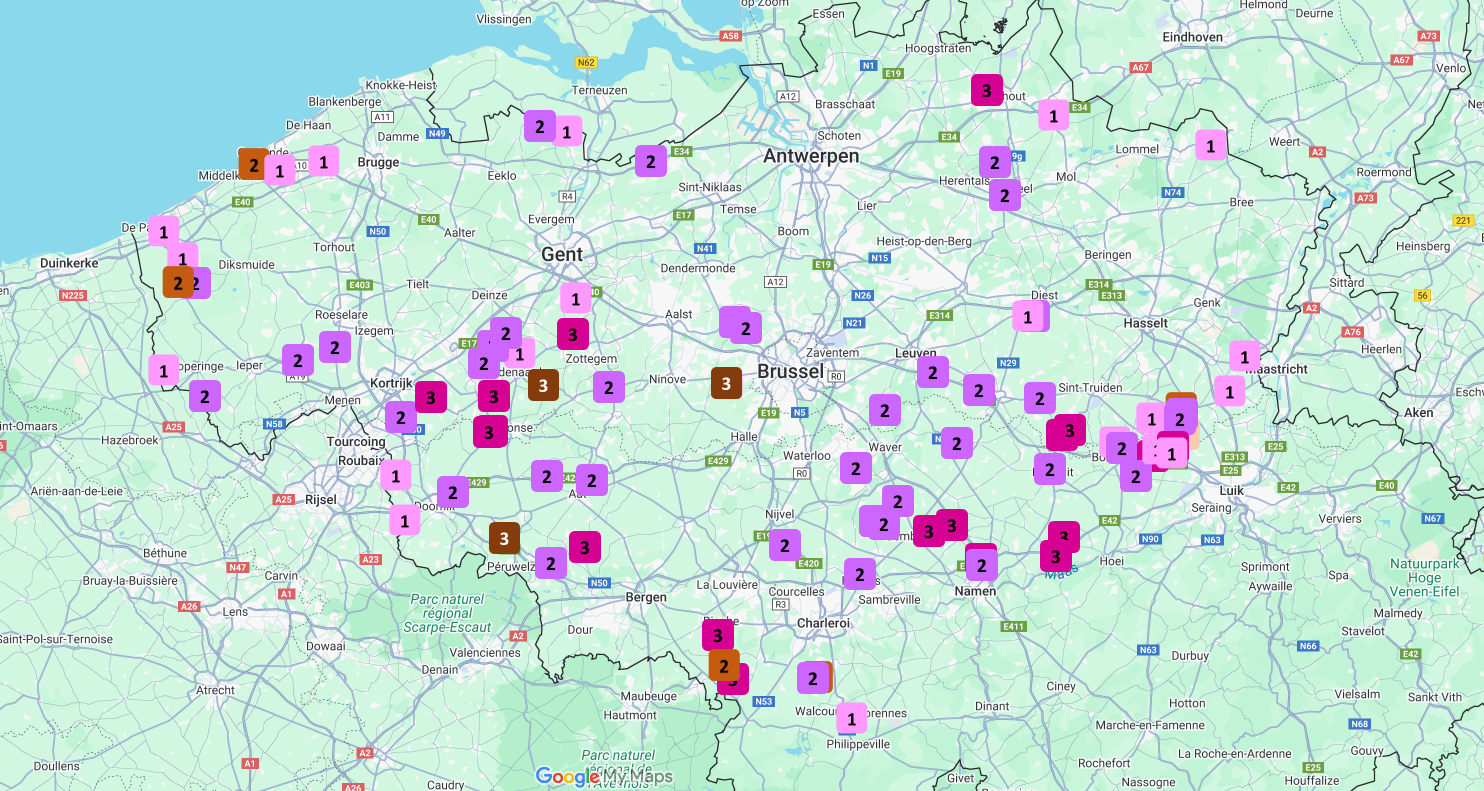Click the magenta 3 marker south of Hoogstraten

tap(987, 90)
